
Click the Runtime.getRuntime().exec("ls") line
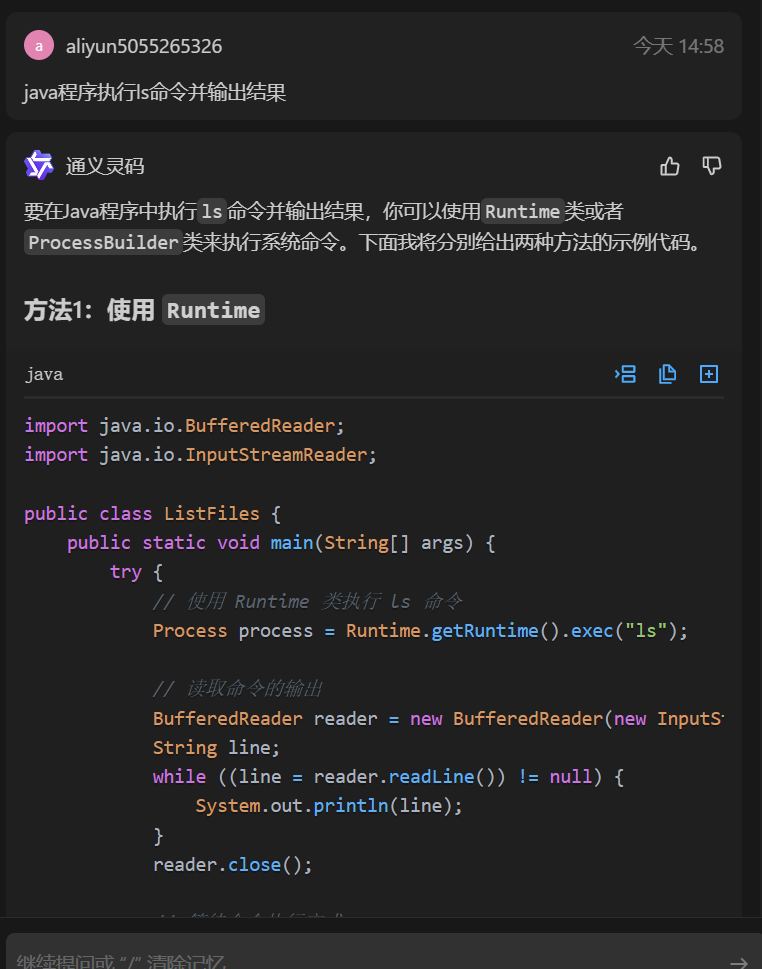point(420,631)
